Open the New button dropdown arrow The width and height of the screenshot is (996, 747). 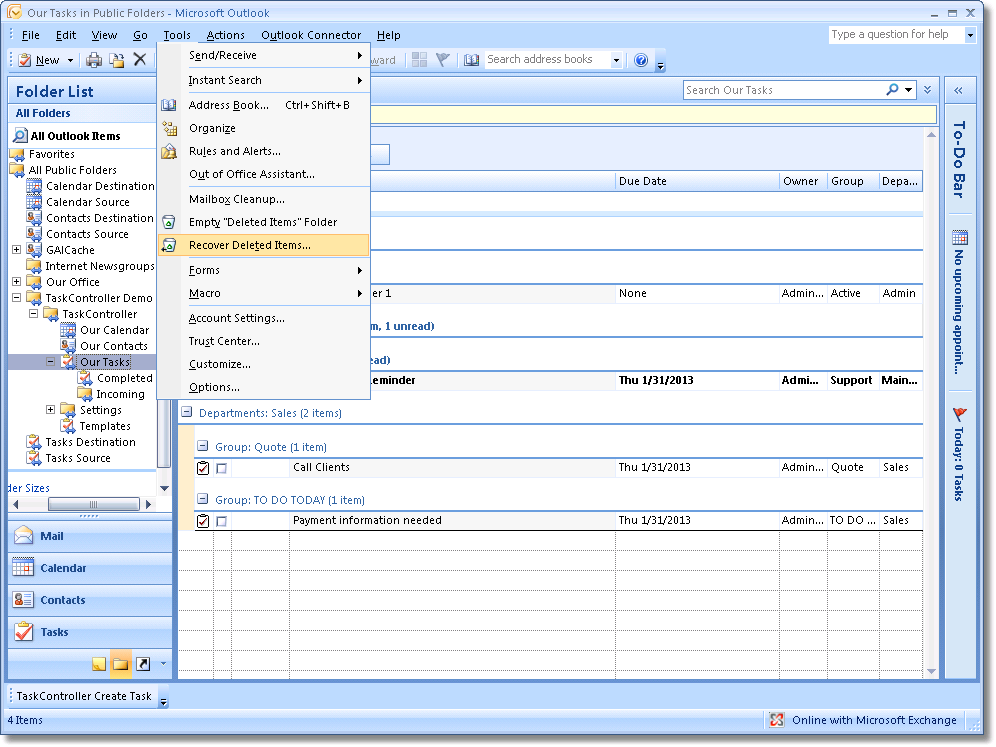70,60
